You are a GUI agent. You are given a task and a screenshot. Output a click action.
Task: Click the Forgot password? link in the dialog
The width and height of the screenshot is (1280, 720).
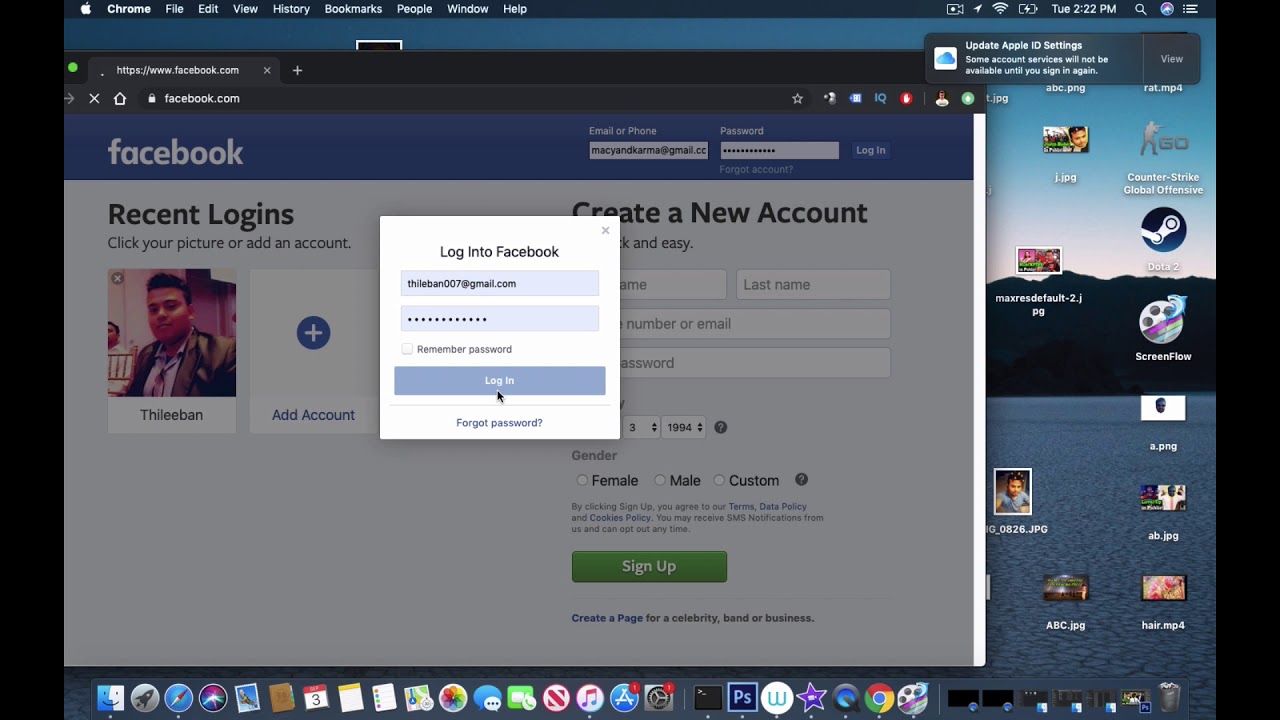pyautogui.click(x=499, y=423)
